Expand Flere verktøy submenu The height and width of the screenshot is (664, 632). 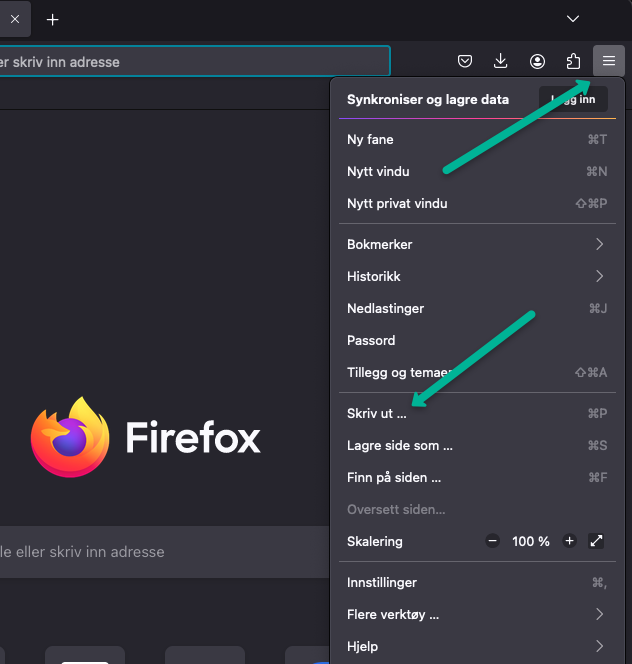click(x=599, y=614)
